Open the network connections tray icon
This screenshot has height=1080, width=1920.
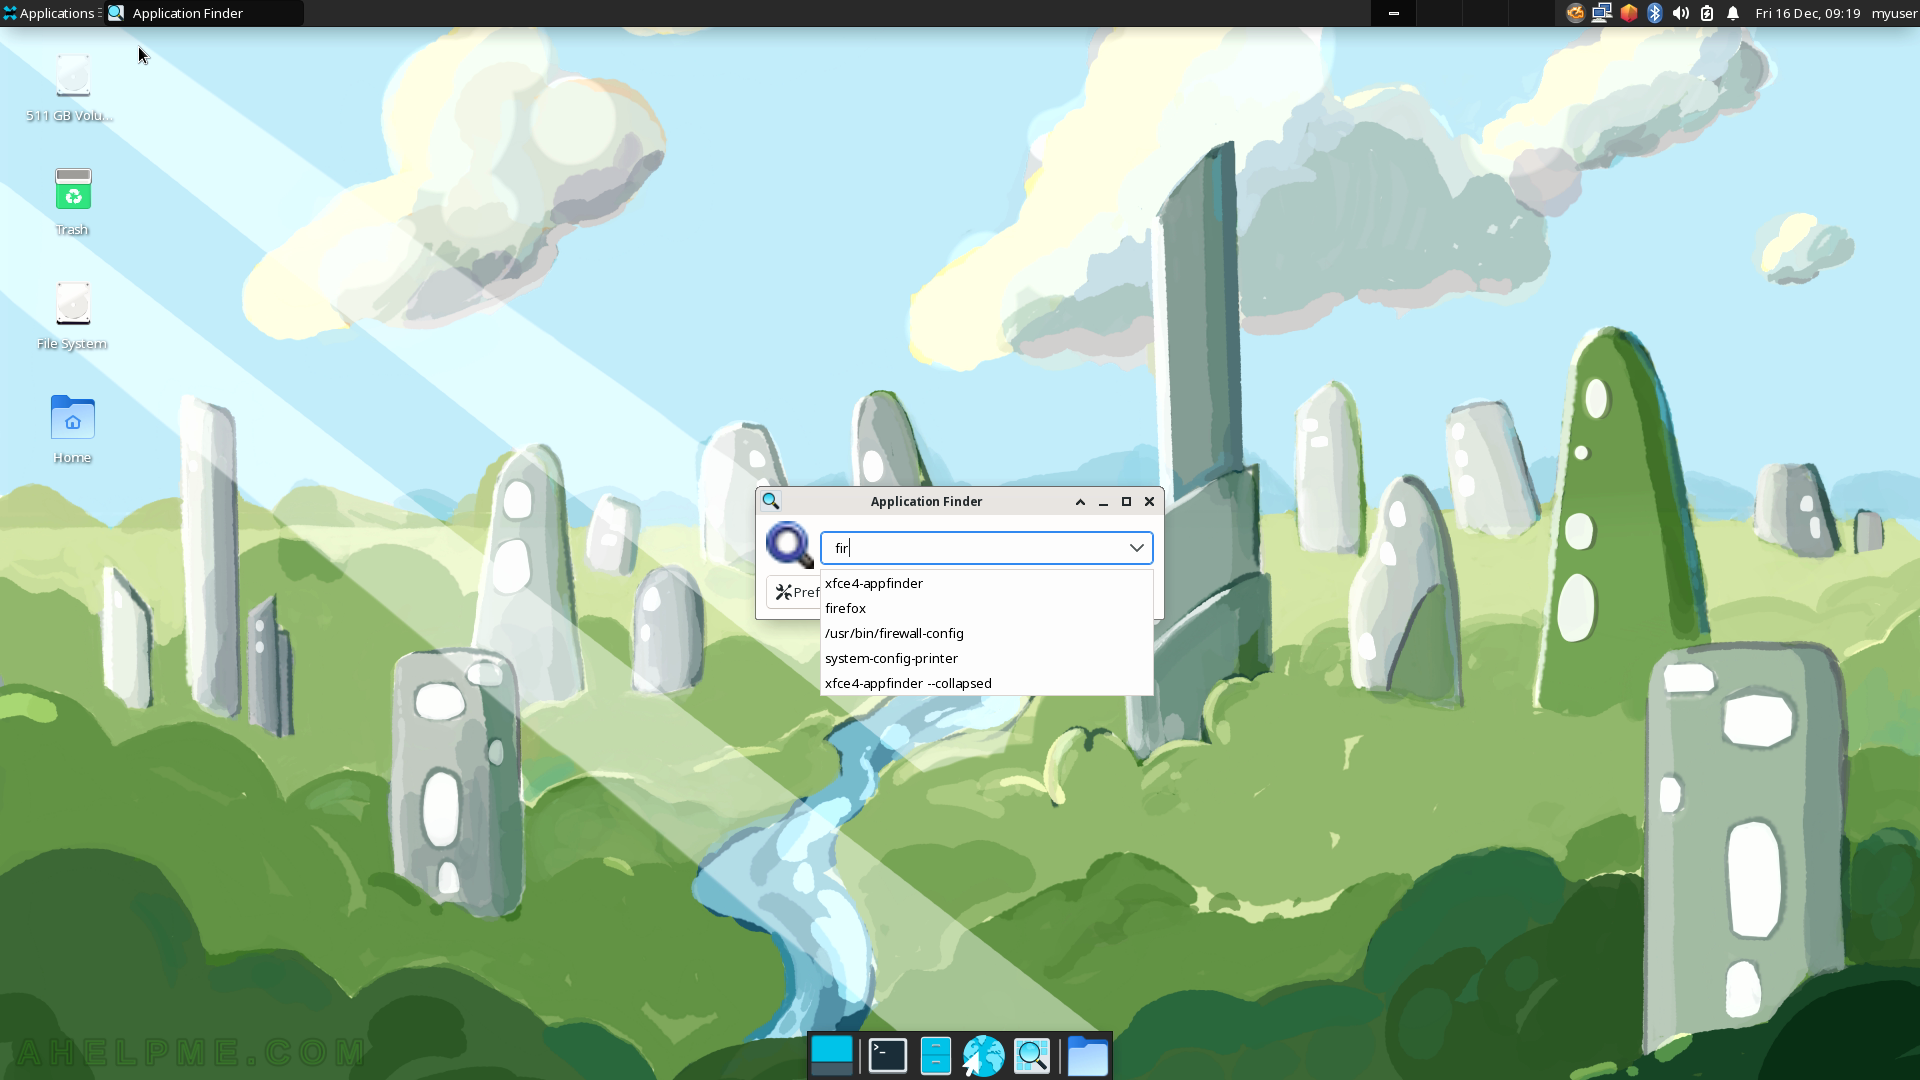[x=1602, y=13]
